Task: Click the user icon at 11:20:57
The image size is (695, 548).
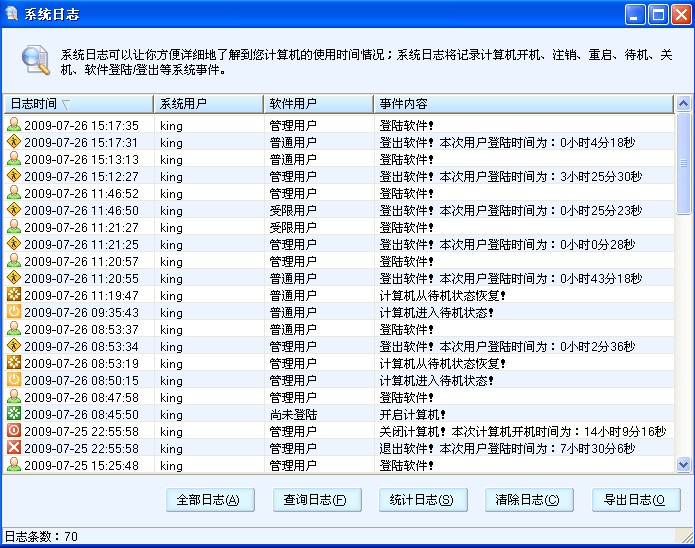Action: [14, 261]
